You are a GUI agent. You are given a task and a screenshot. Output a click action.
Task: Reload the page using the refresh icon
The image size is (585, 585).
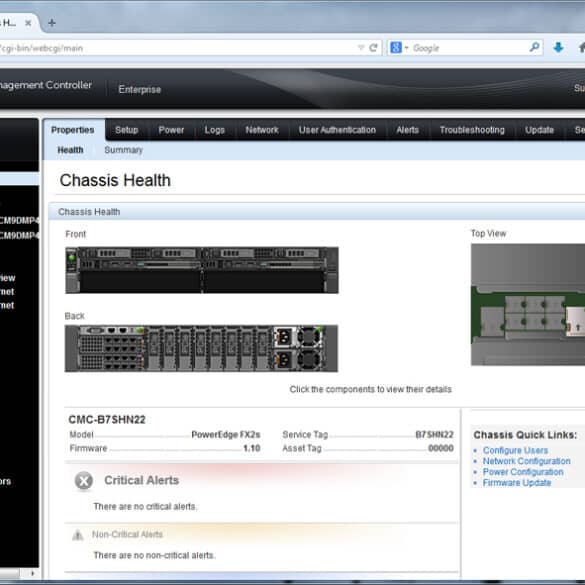tap(373, 48)
